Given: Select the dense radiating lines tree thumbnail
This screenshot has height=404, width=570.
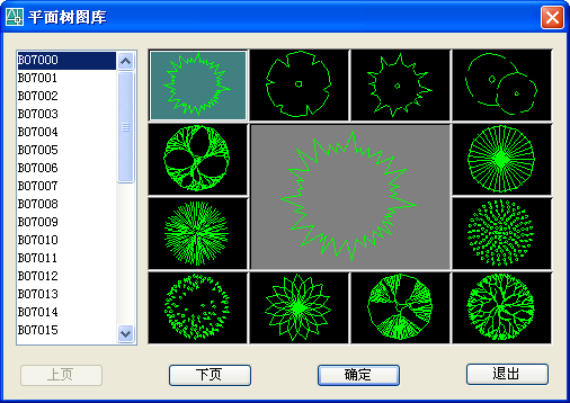Looking at the screenshot, I should coord(198,233).
